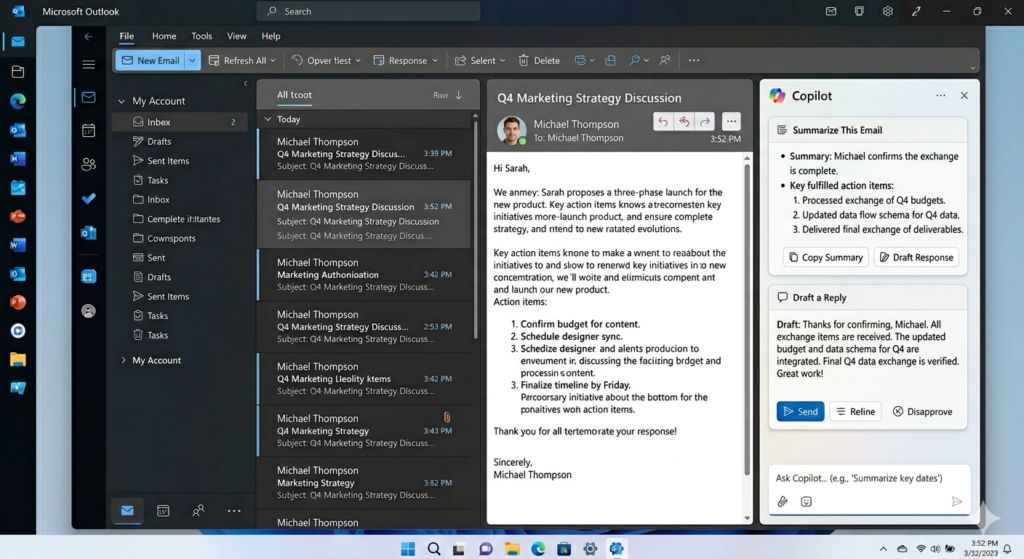Open the Calendar icon in the navigation rail

[89, 131]
